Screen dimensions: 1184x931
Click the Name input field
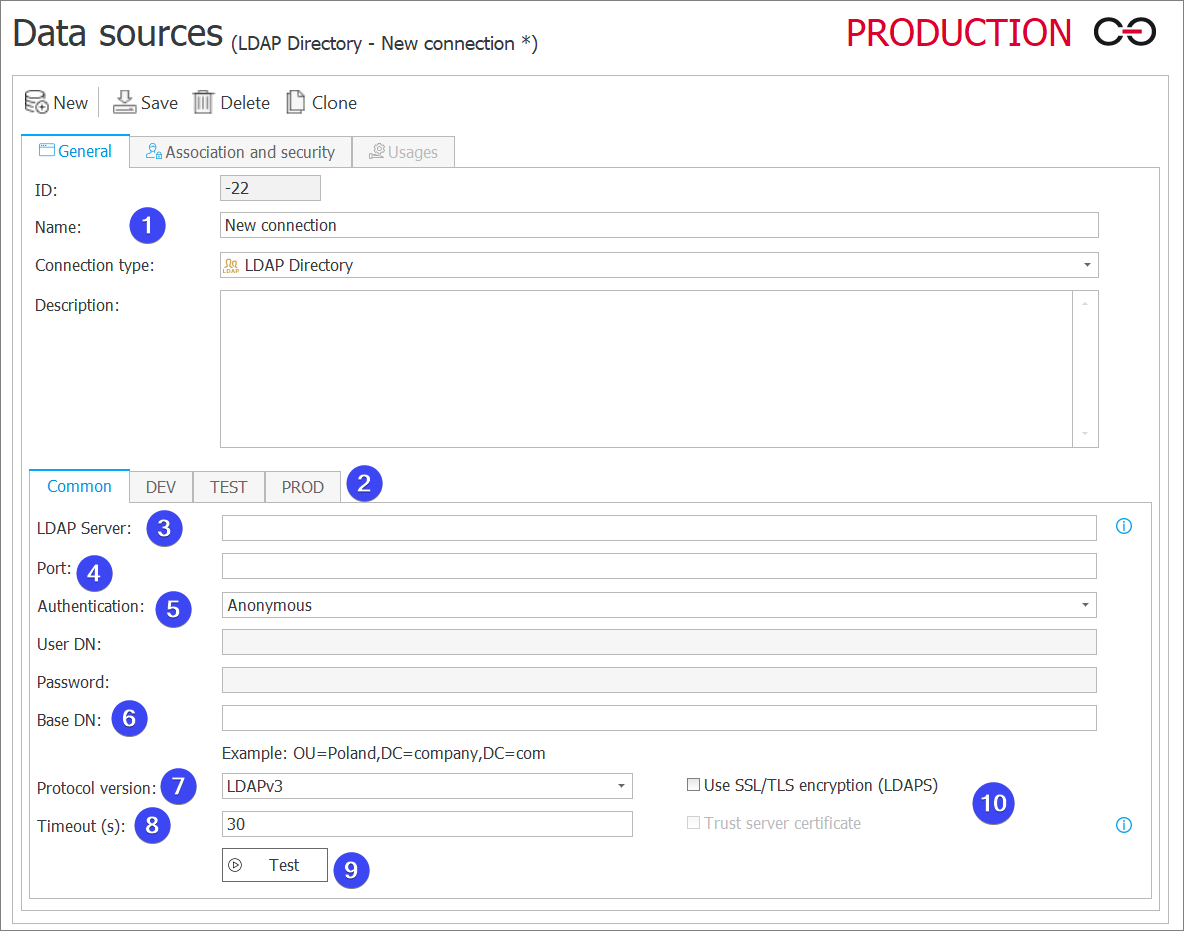[659, 225]
